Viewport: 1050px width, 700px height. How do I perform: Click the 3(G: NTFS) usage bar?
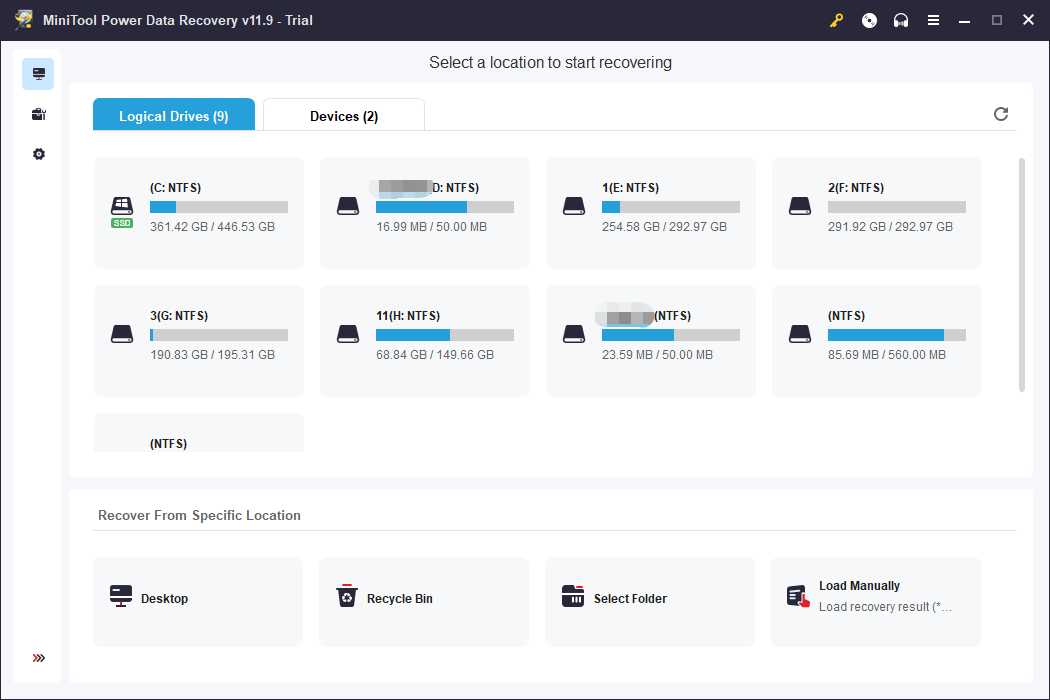point(219,335)
